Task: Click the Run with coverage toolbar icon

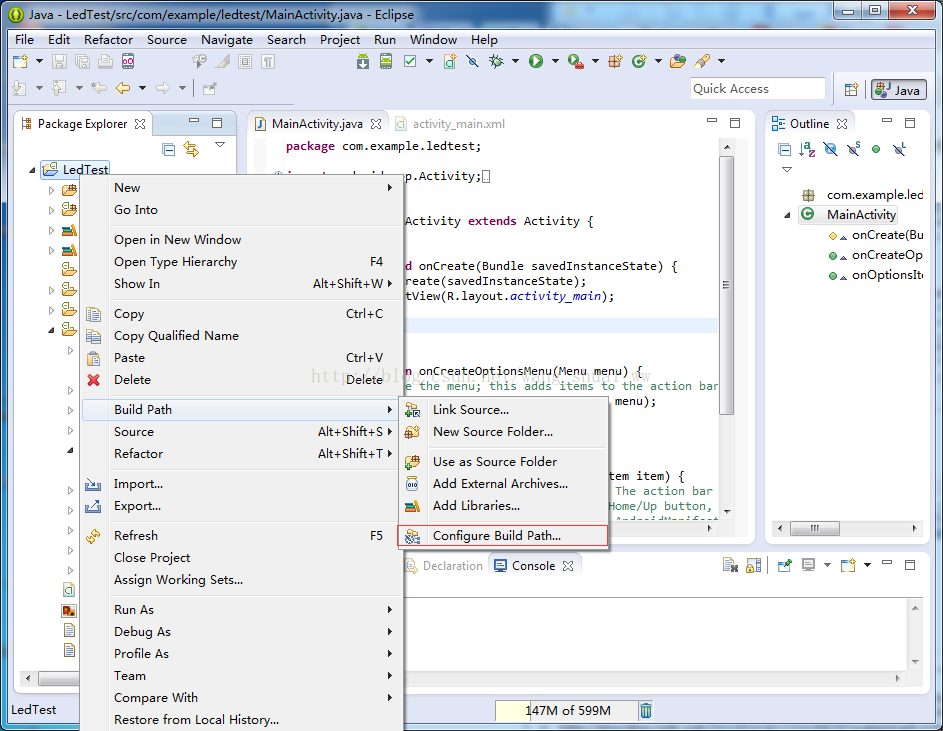Action: click(x=576, y=61)
